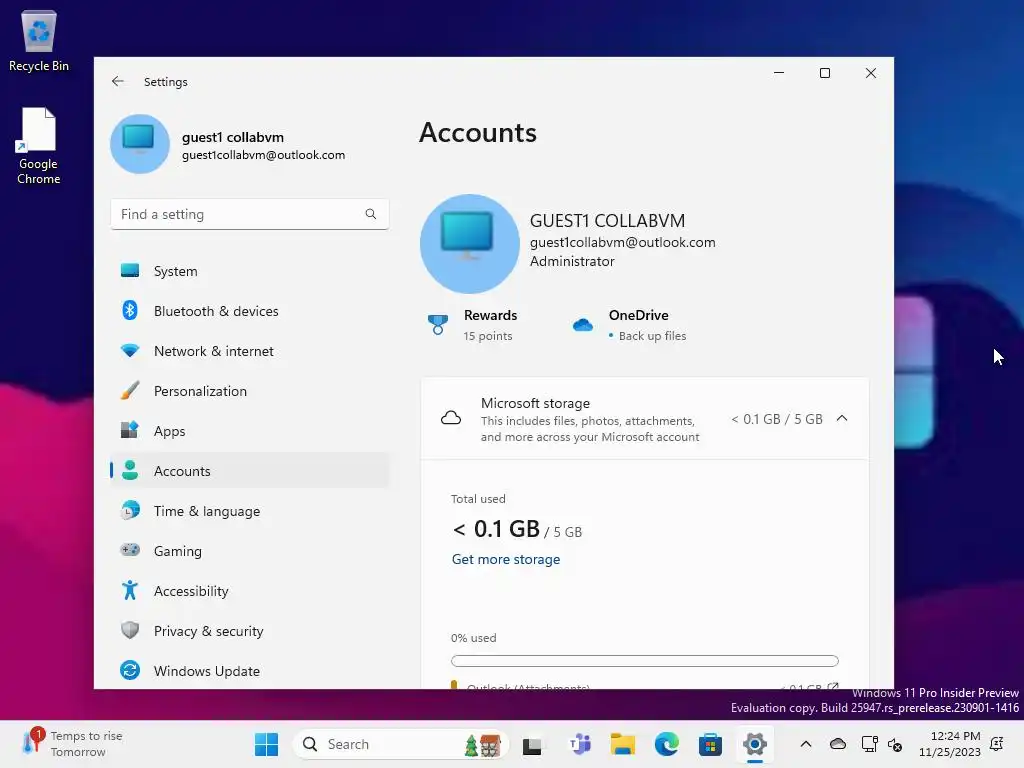
Task: Click the taskbar Search box
Action: (401, 744)
